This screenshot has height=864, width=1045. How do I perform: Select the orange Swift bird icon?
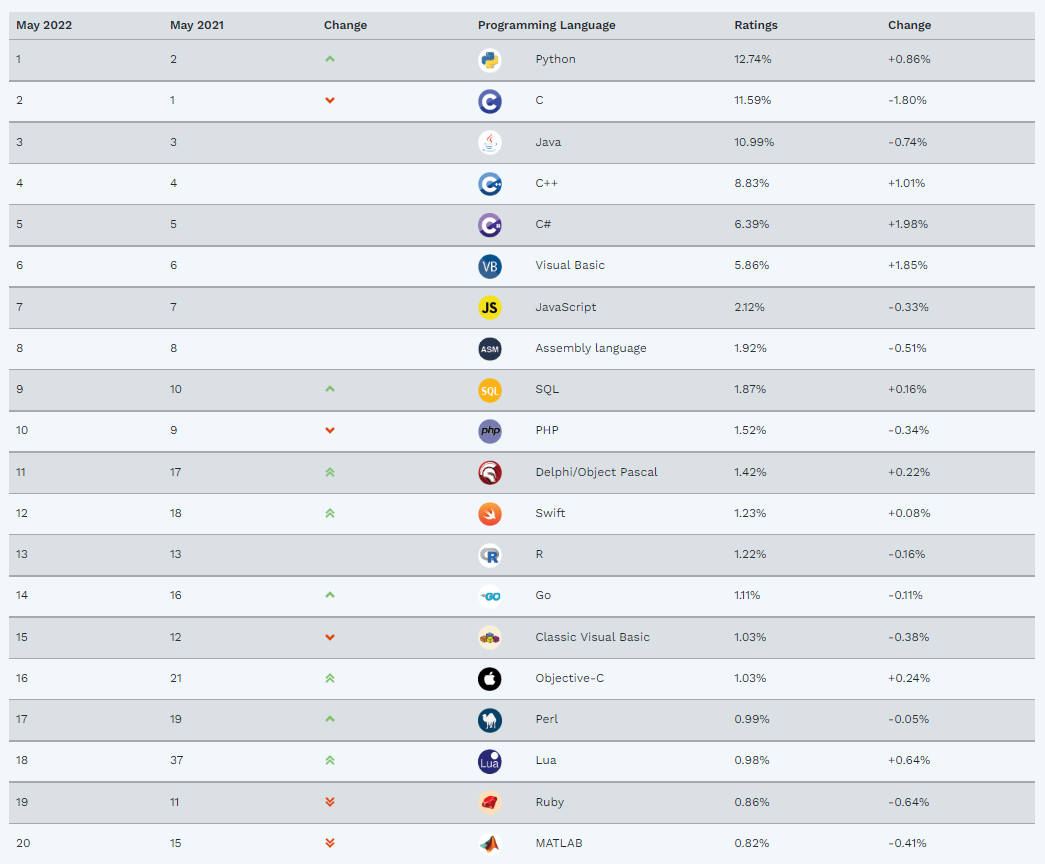point(490,513)
